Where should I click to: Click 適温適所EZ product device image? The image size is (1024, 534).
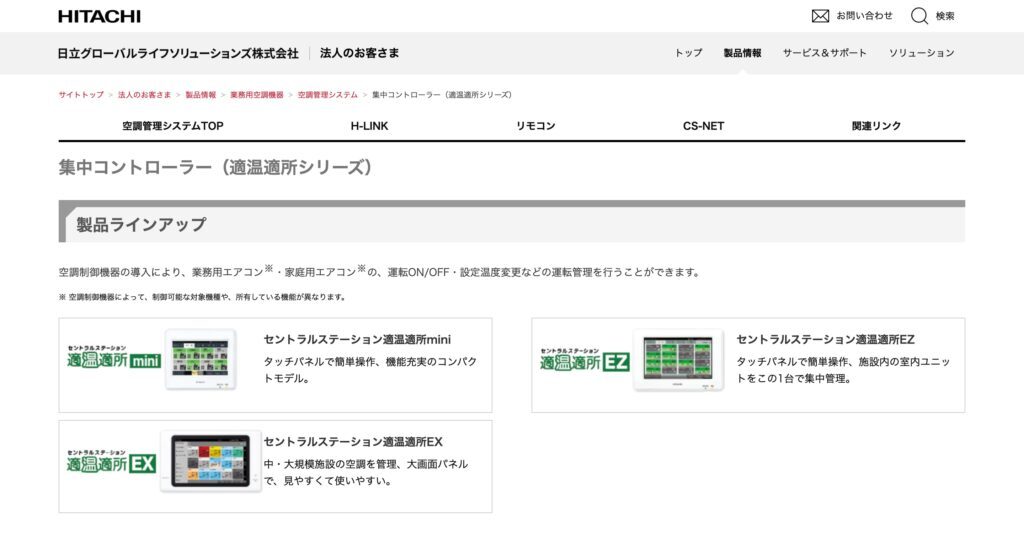click(679, 360)
